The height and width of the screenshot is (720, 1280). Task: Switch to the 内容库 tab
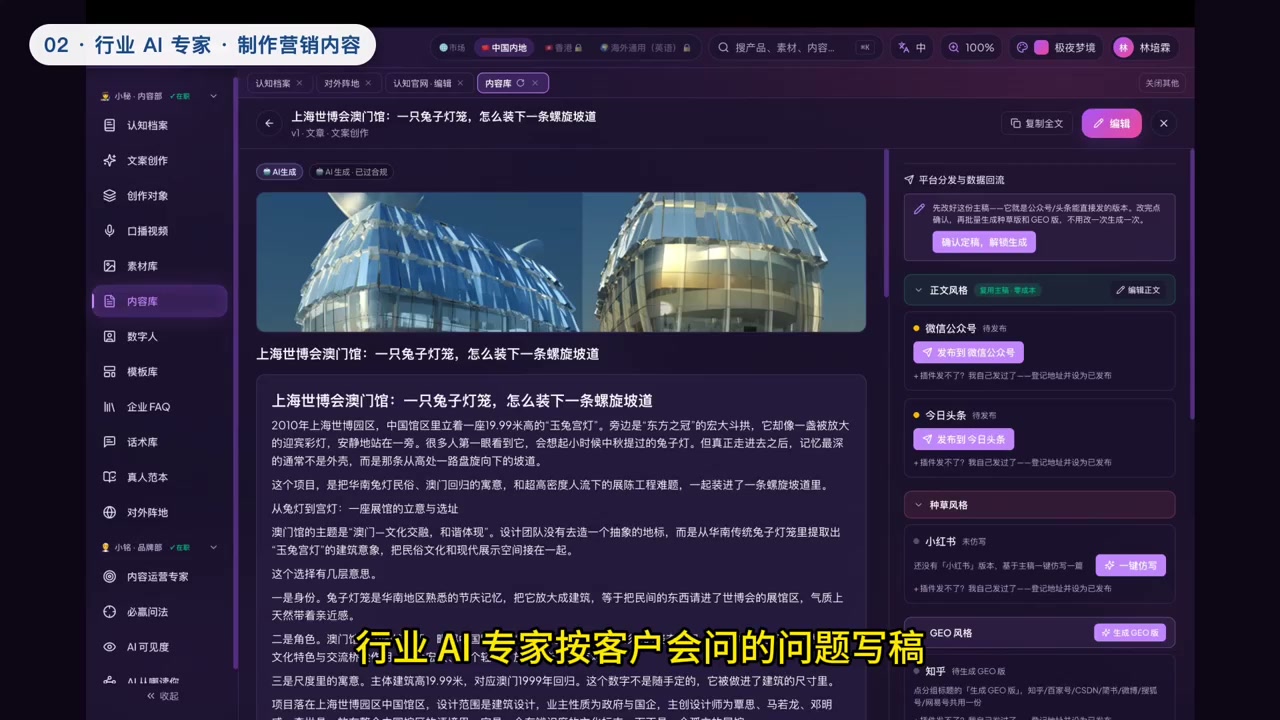[498, 83]
